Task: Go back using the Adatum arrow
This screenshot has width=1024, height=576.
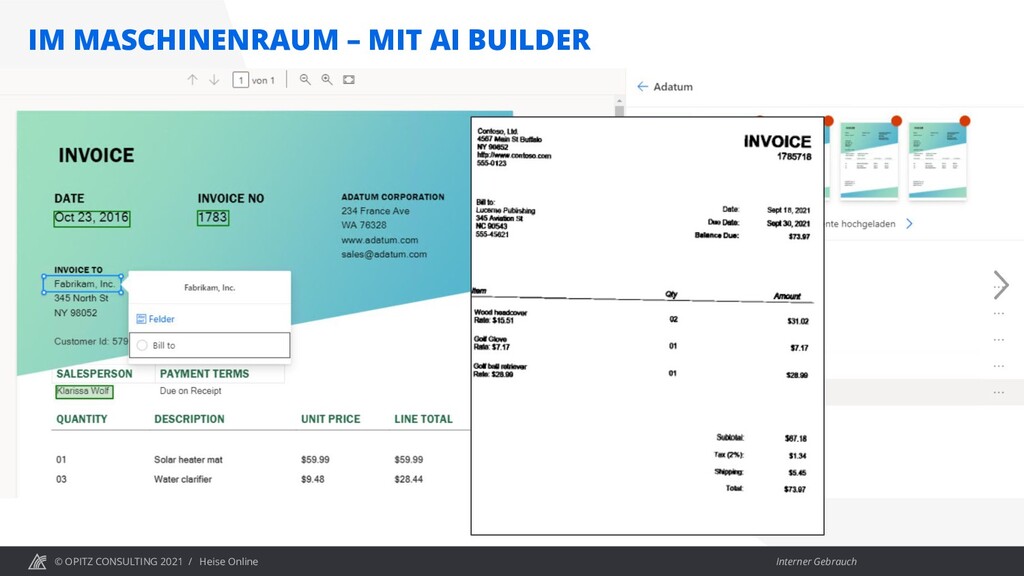Action: 643,86
